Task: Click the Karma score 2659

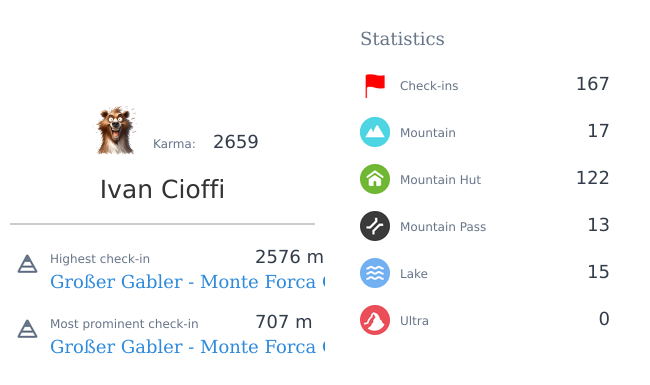Action: tap(235, 142)
